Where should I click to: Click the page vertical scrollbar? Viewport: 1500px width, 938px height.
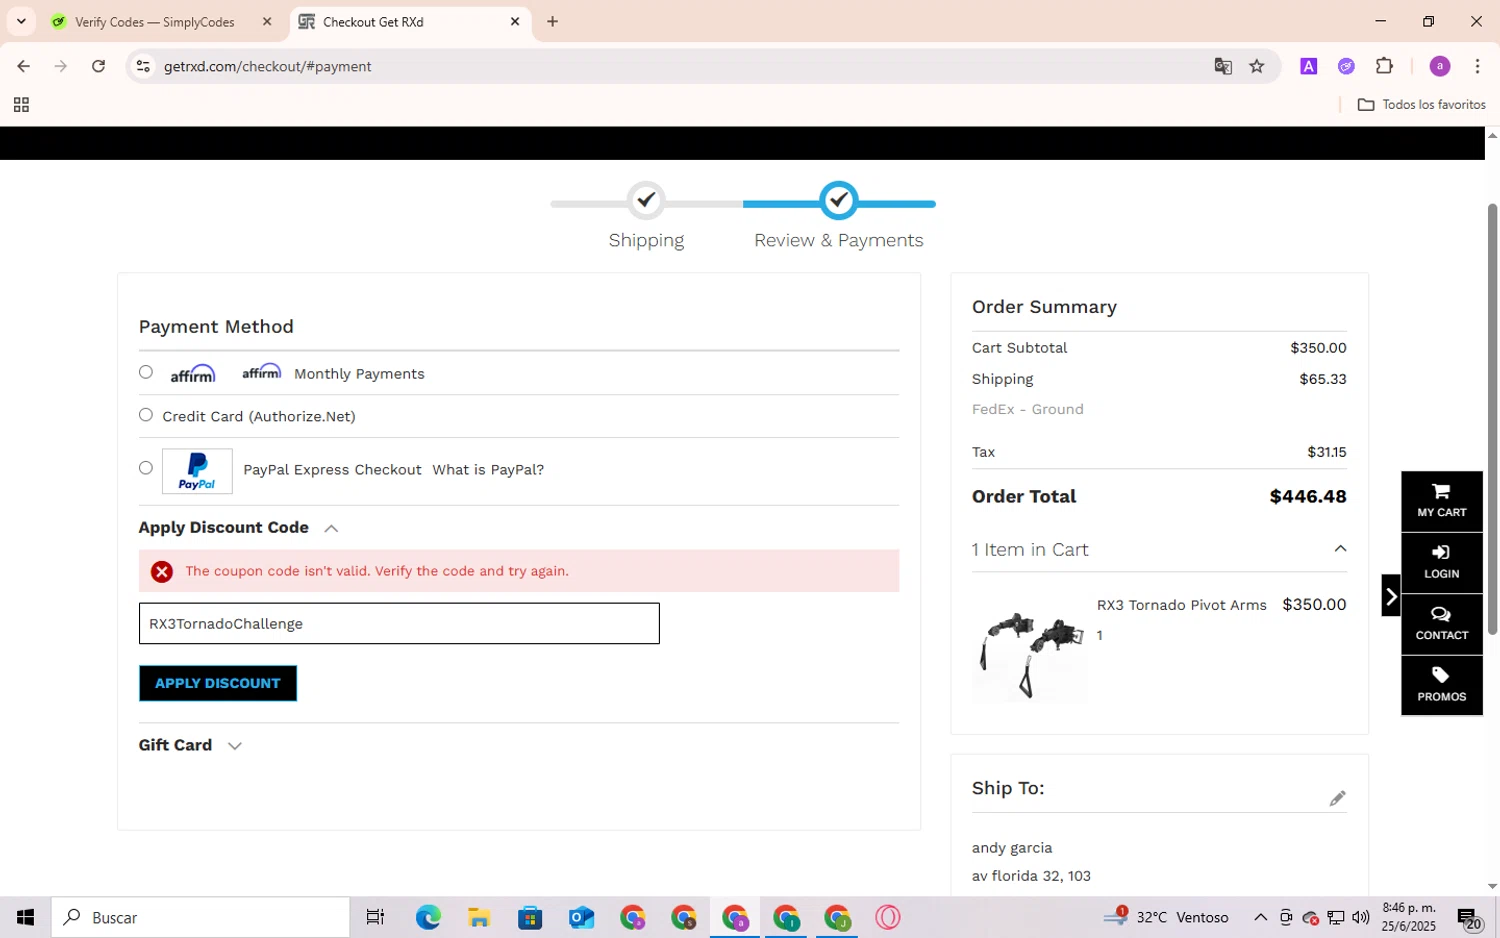tap(1492, 419)
